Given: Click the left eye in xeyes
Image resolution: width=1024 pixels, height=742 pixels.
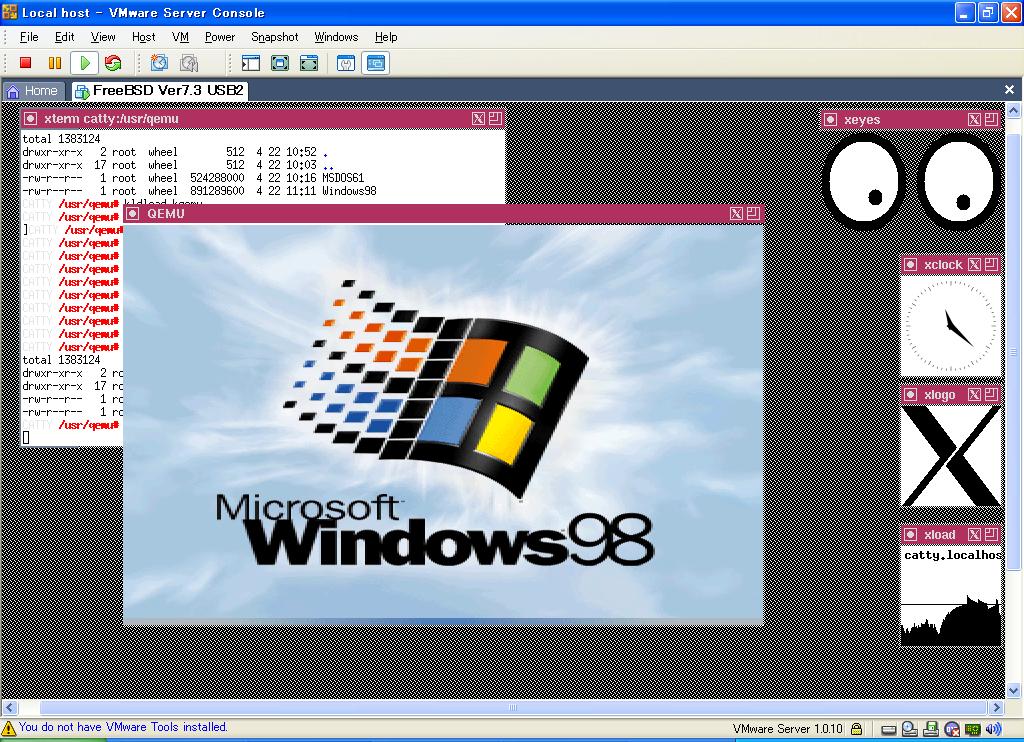Looking at the screenshot, I should coord(863,182).
